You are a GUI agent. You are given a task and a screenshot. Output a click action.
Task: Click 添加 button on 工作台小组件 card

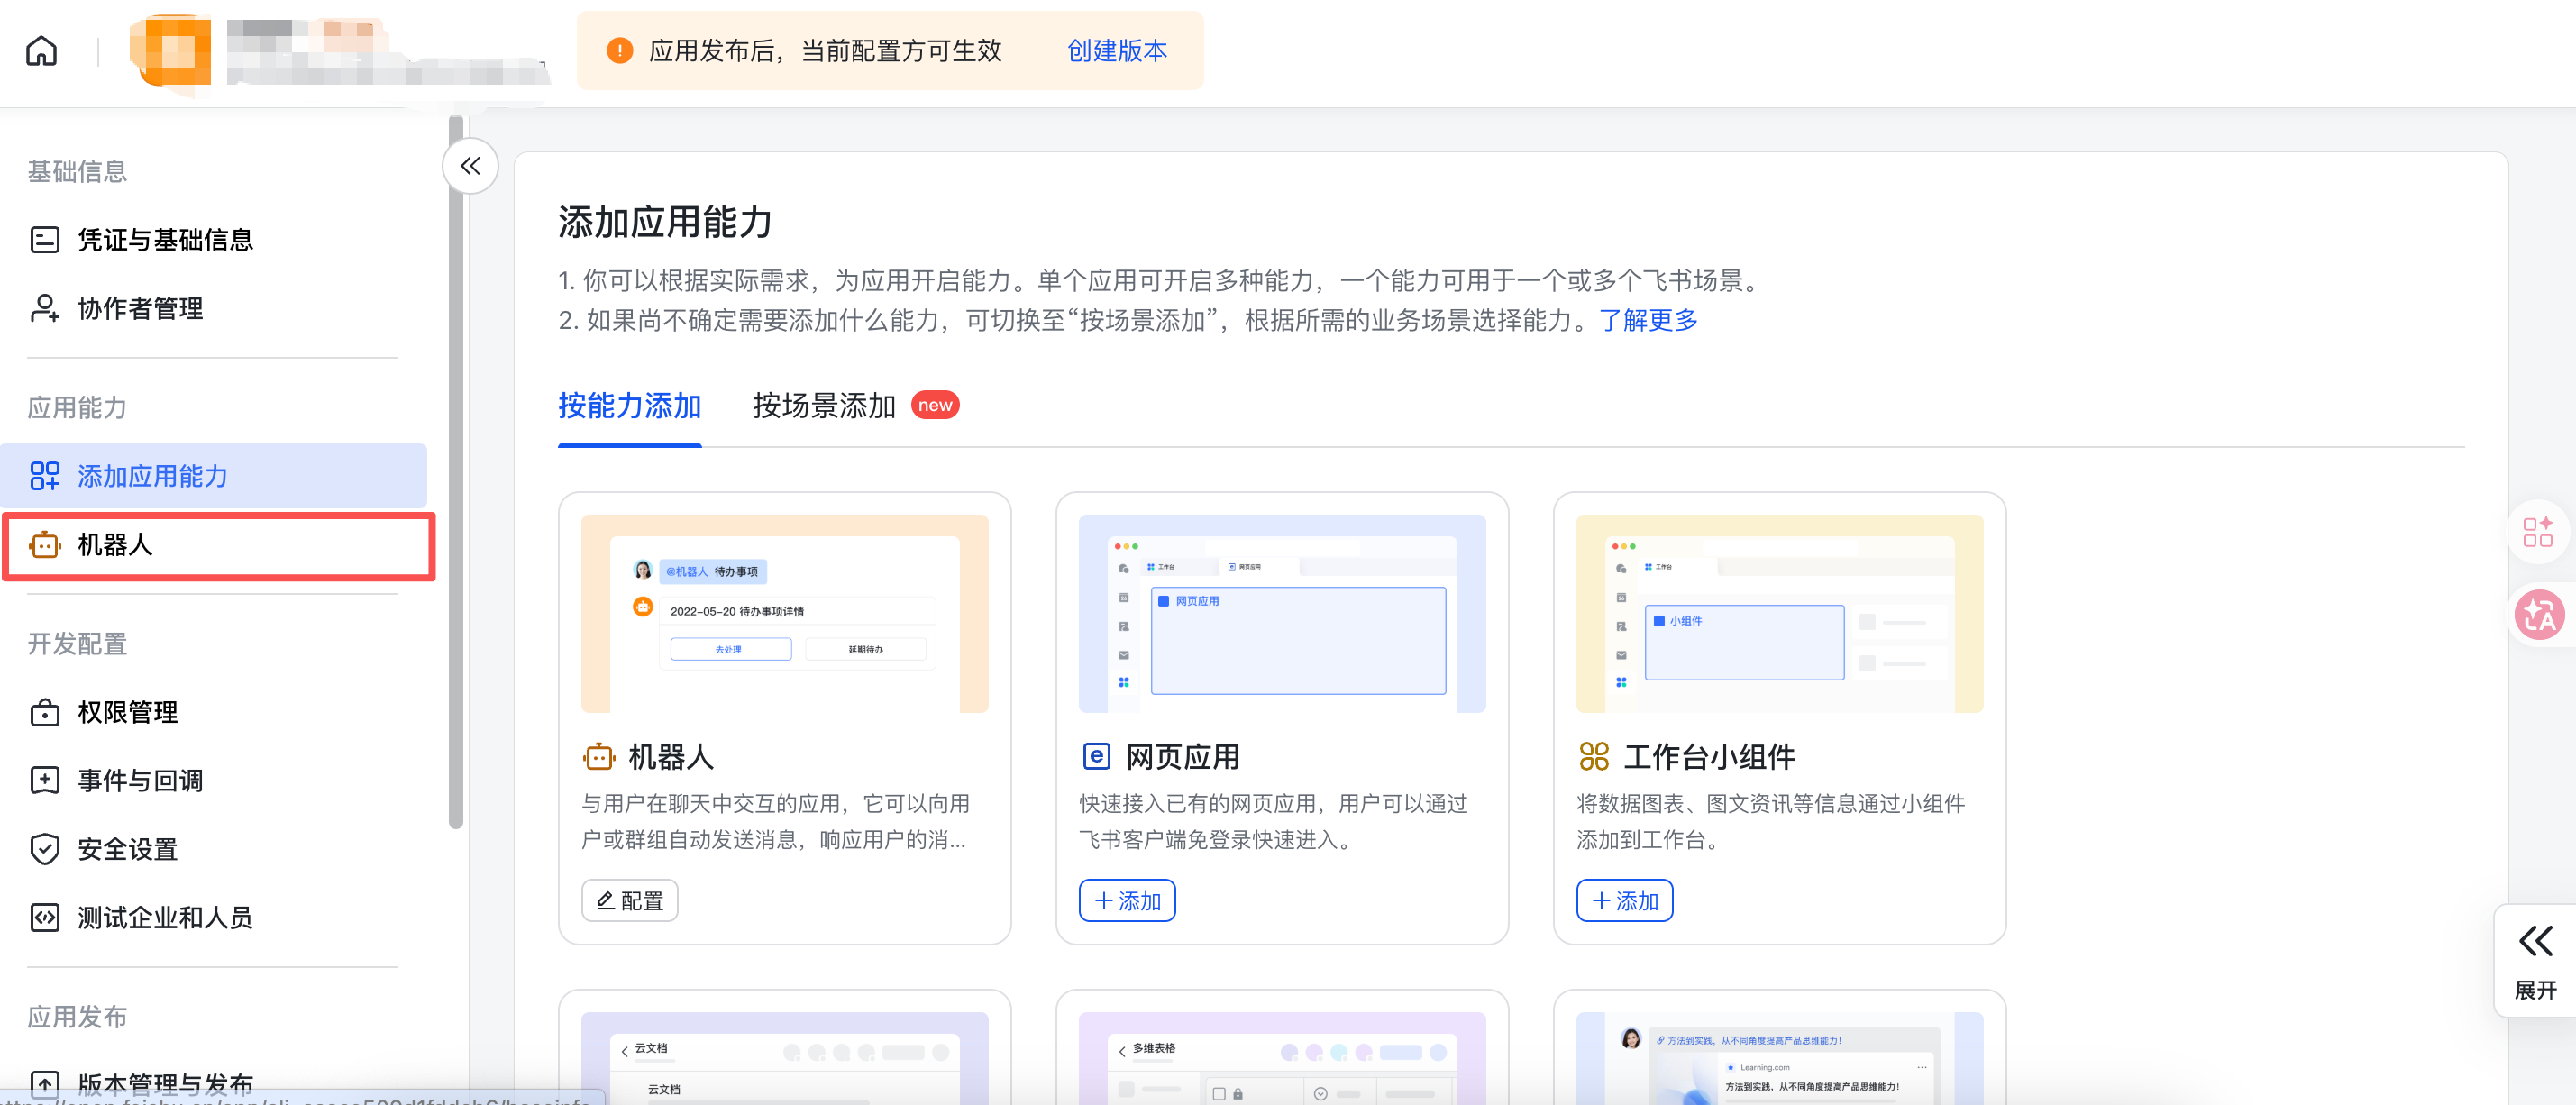pos(1624,900)
